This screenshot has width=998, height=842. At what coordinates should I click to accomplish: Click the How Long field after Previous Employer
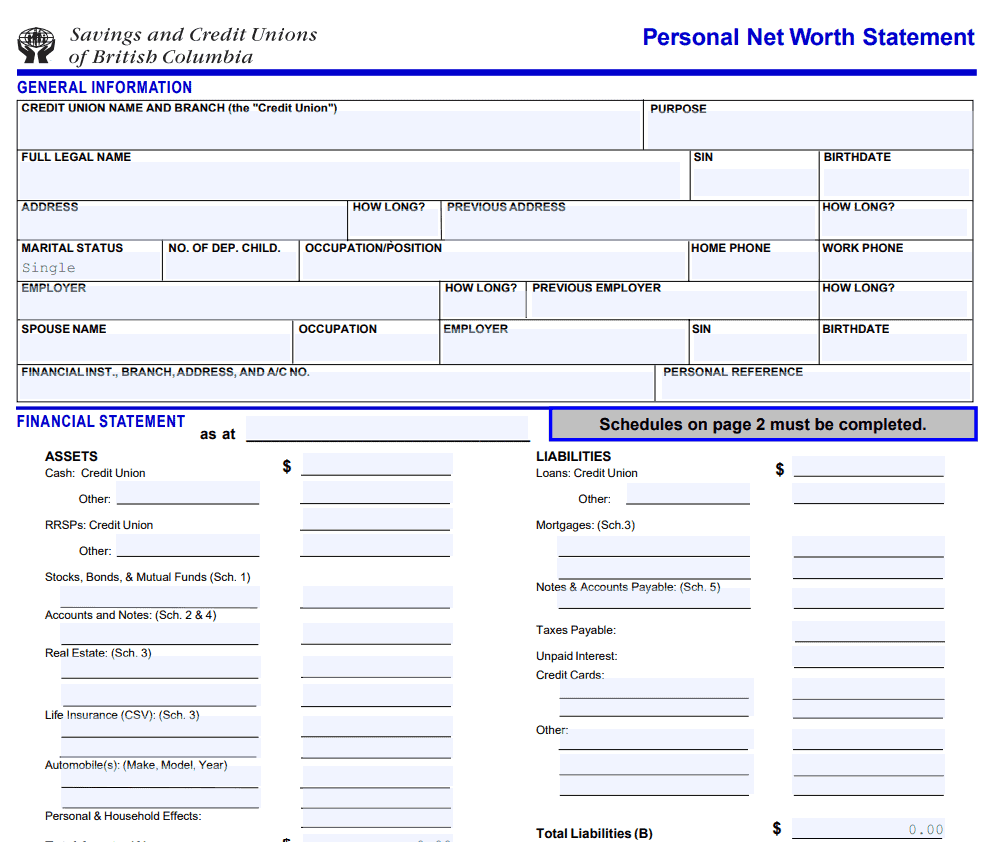click(894, 305)
